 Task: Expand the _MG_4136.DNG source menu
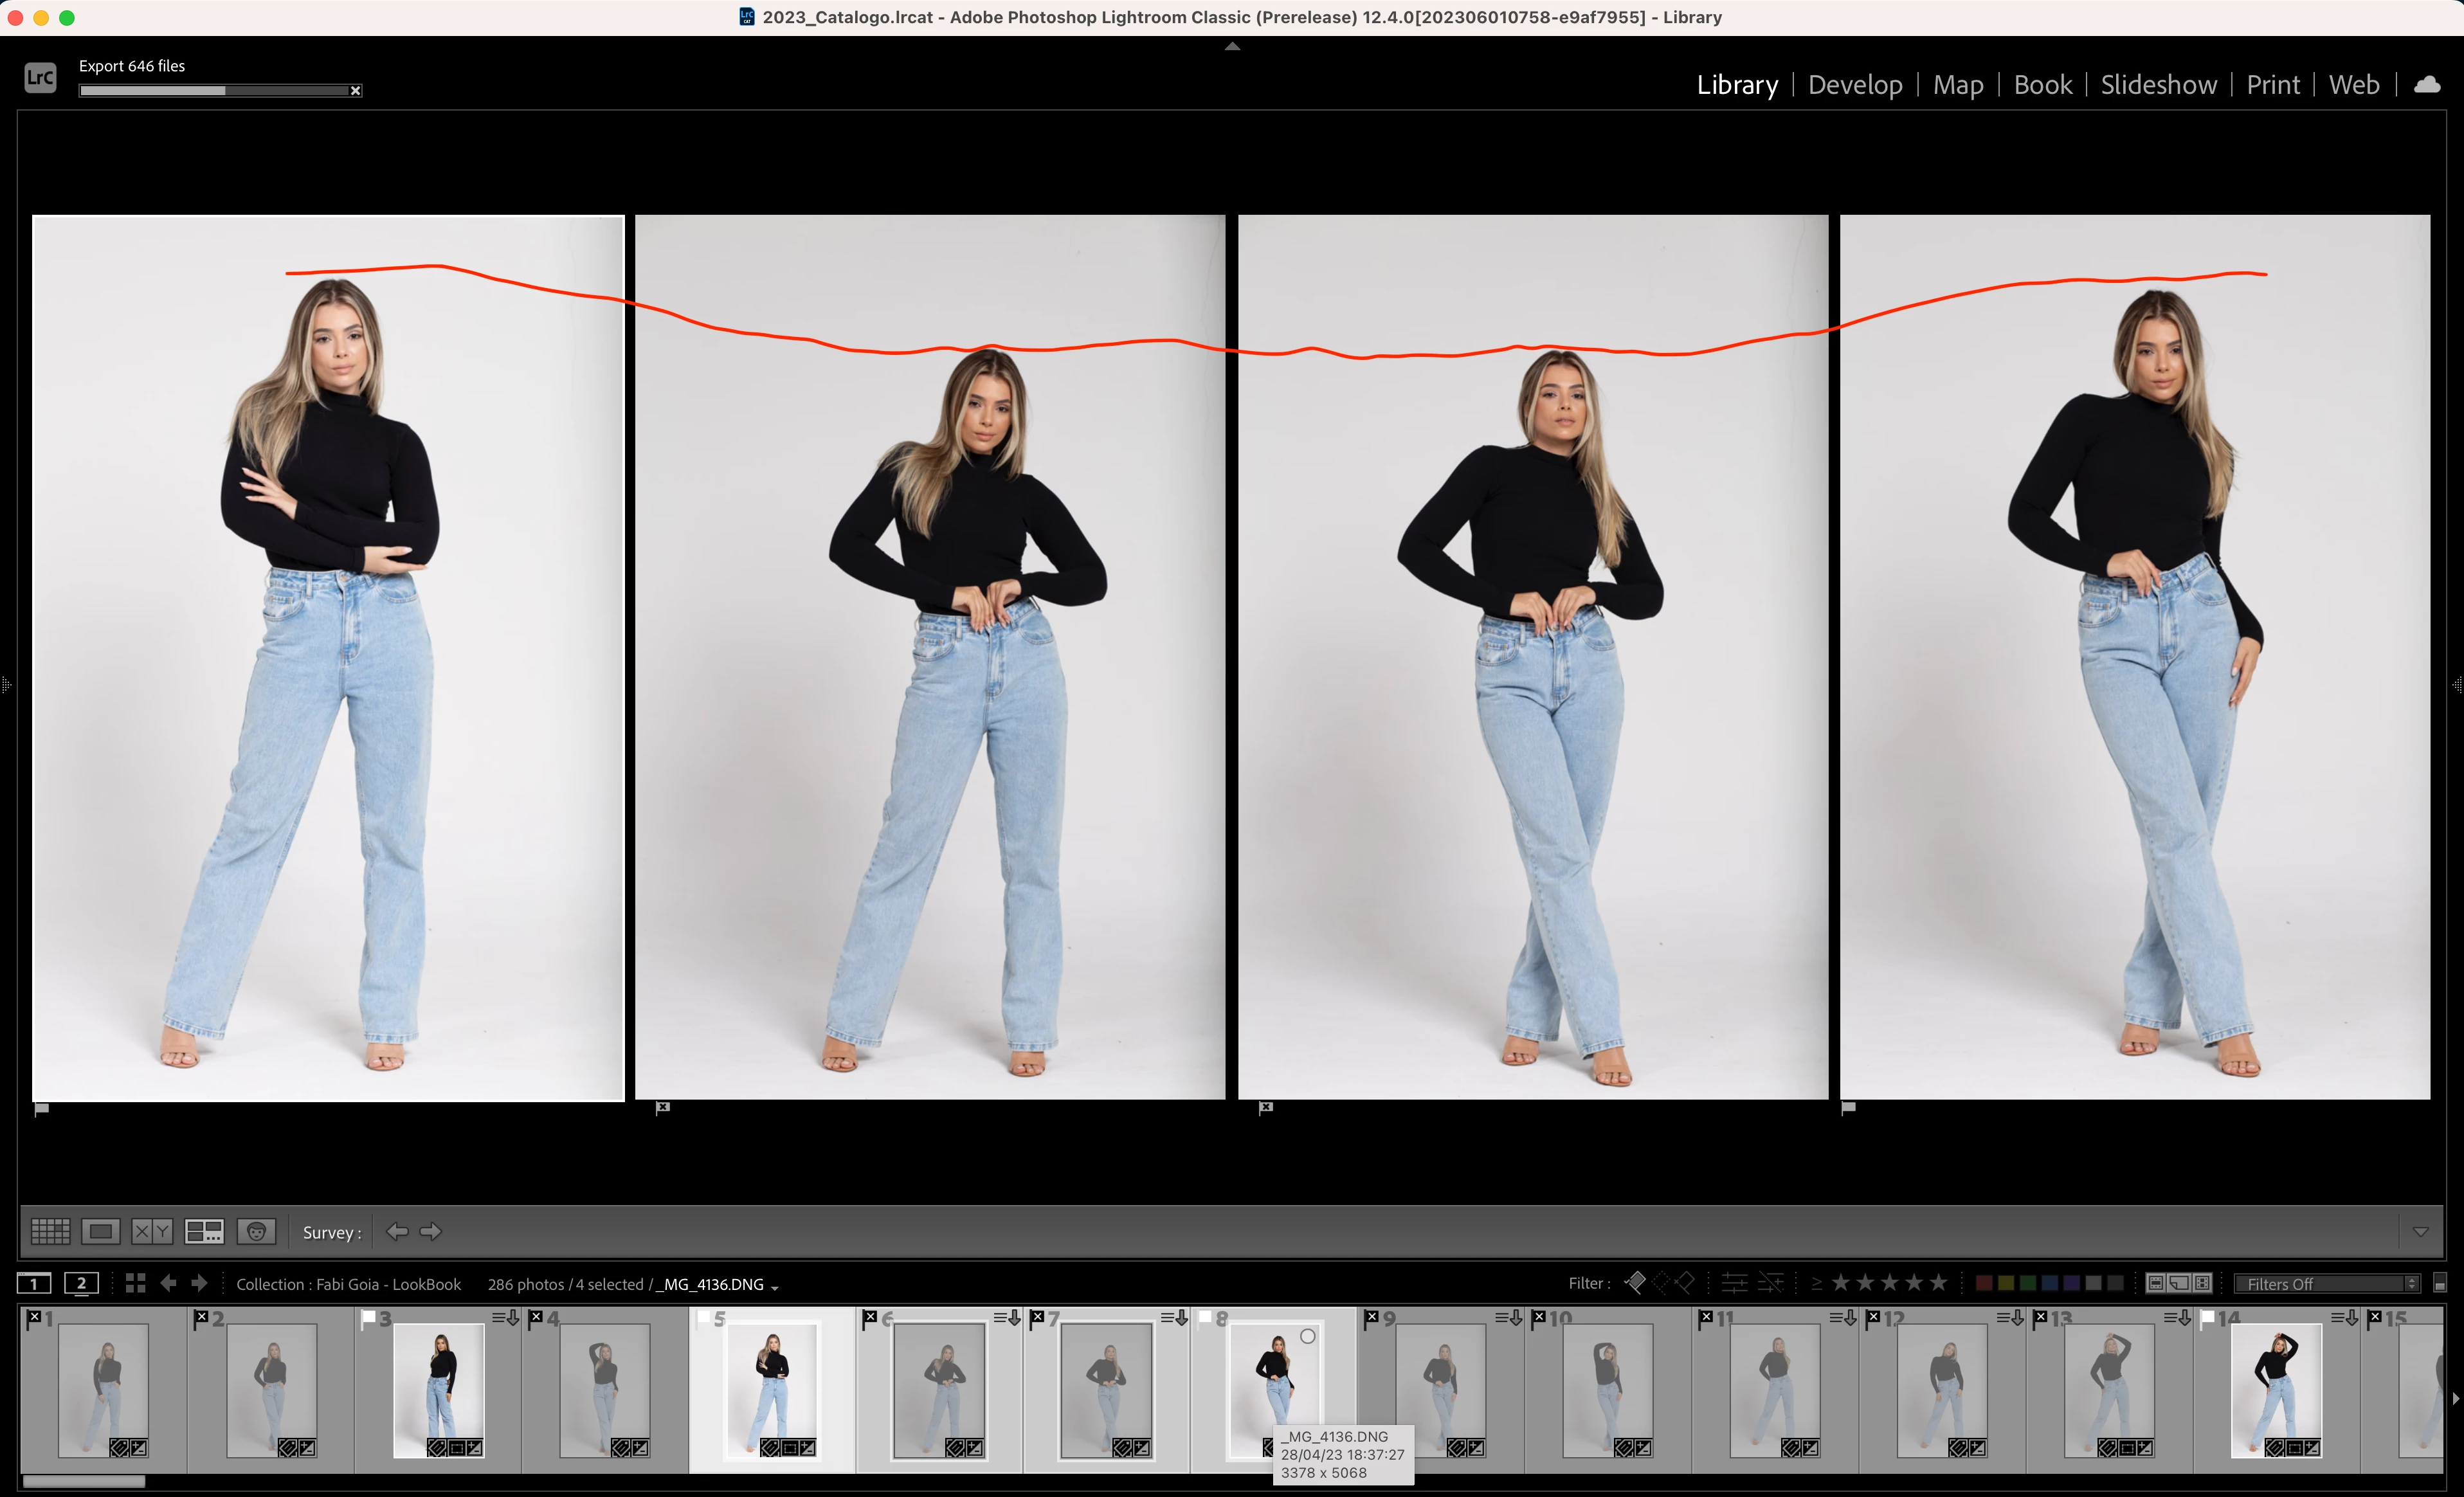[x=775, y=1286]
